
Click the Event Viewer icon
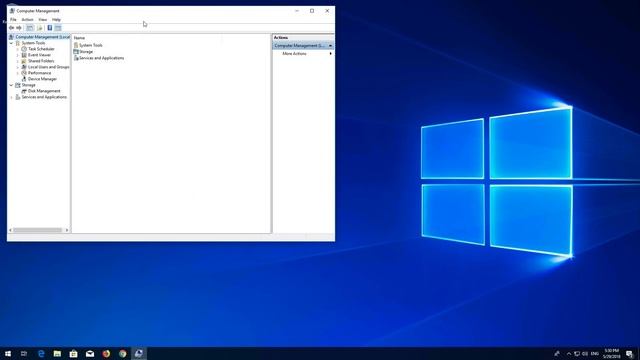tap(24, 55)
